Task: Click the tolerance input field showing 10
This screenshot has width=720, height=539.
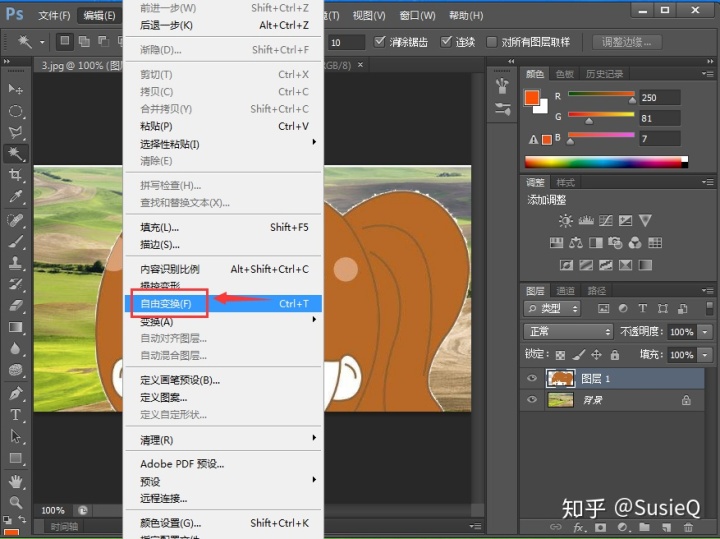Action: pyautogui.click(x=347, y=42)
